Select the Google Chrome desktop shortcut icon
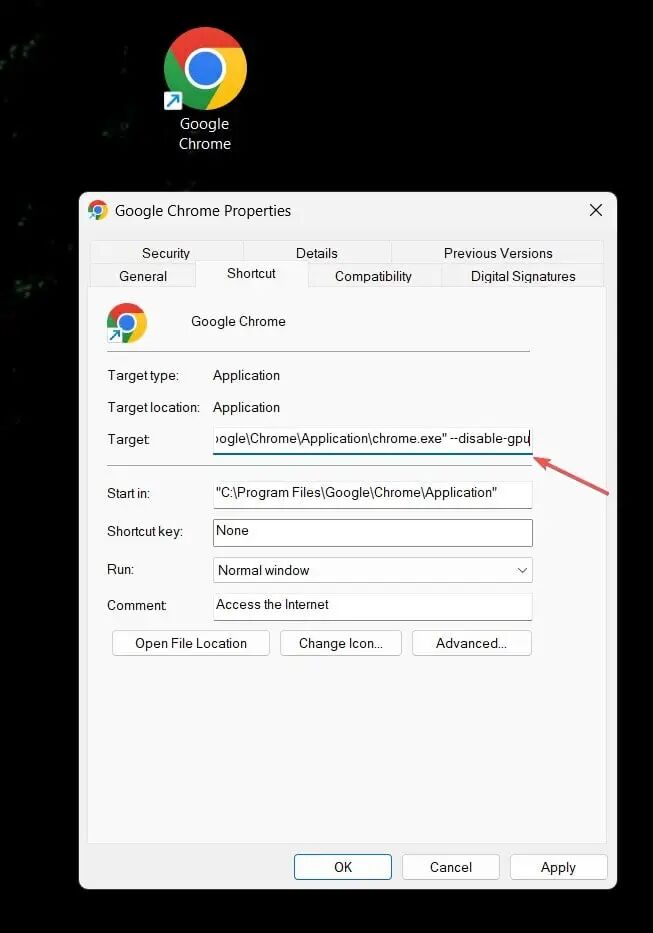Screen dimensions: 653x933 [205, 68]
